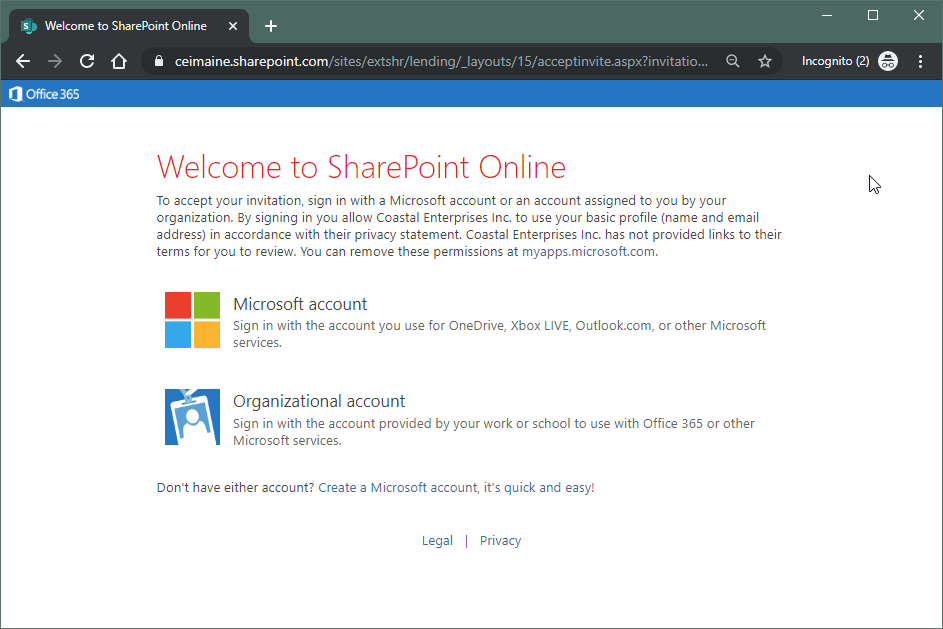
Task: Minimize the browser window
Action: pyautogui.click(x=827, y=16)
